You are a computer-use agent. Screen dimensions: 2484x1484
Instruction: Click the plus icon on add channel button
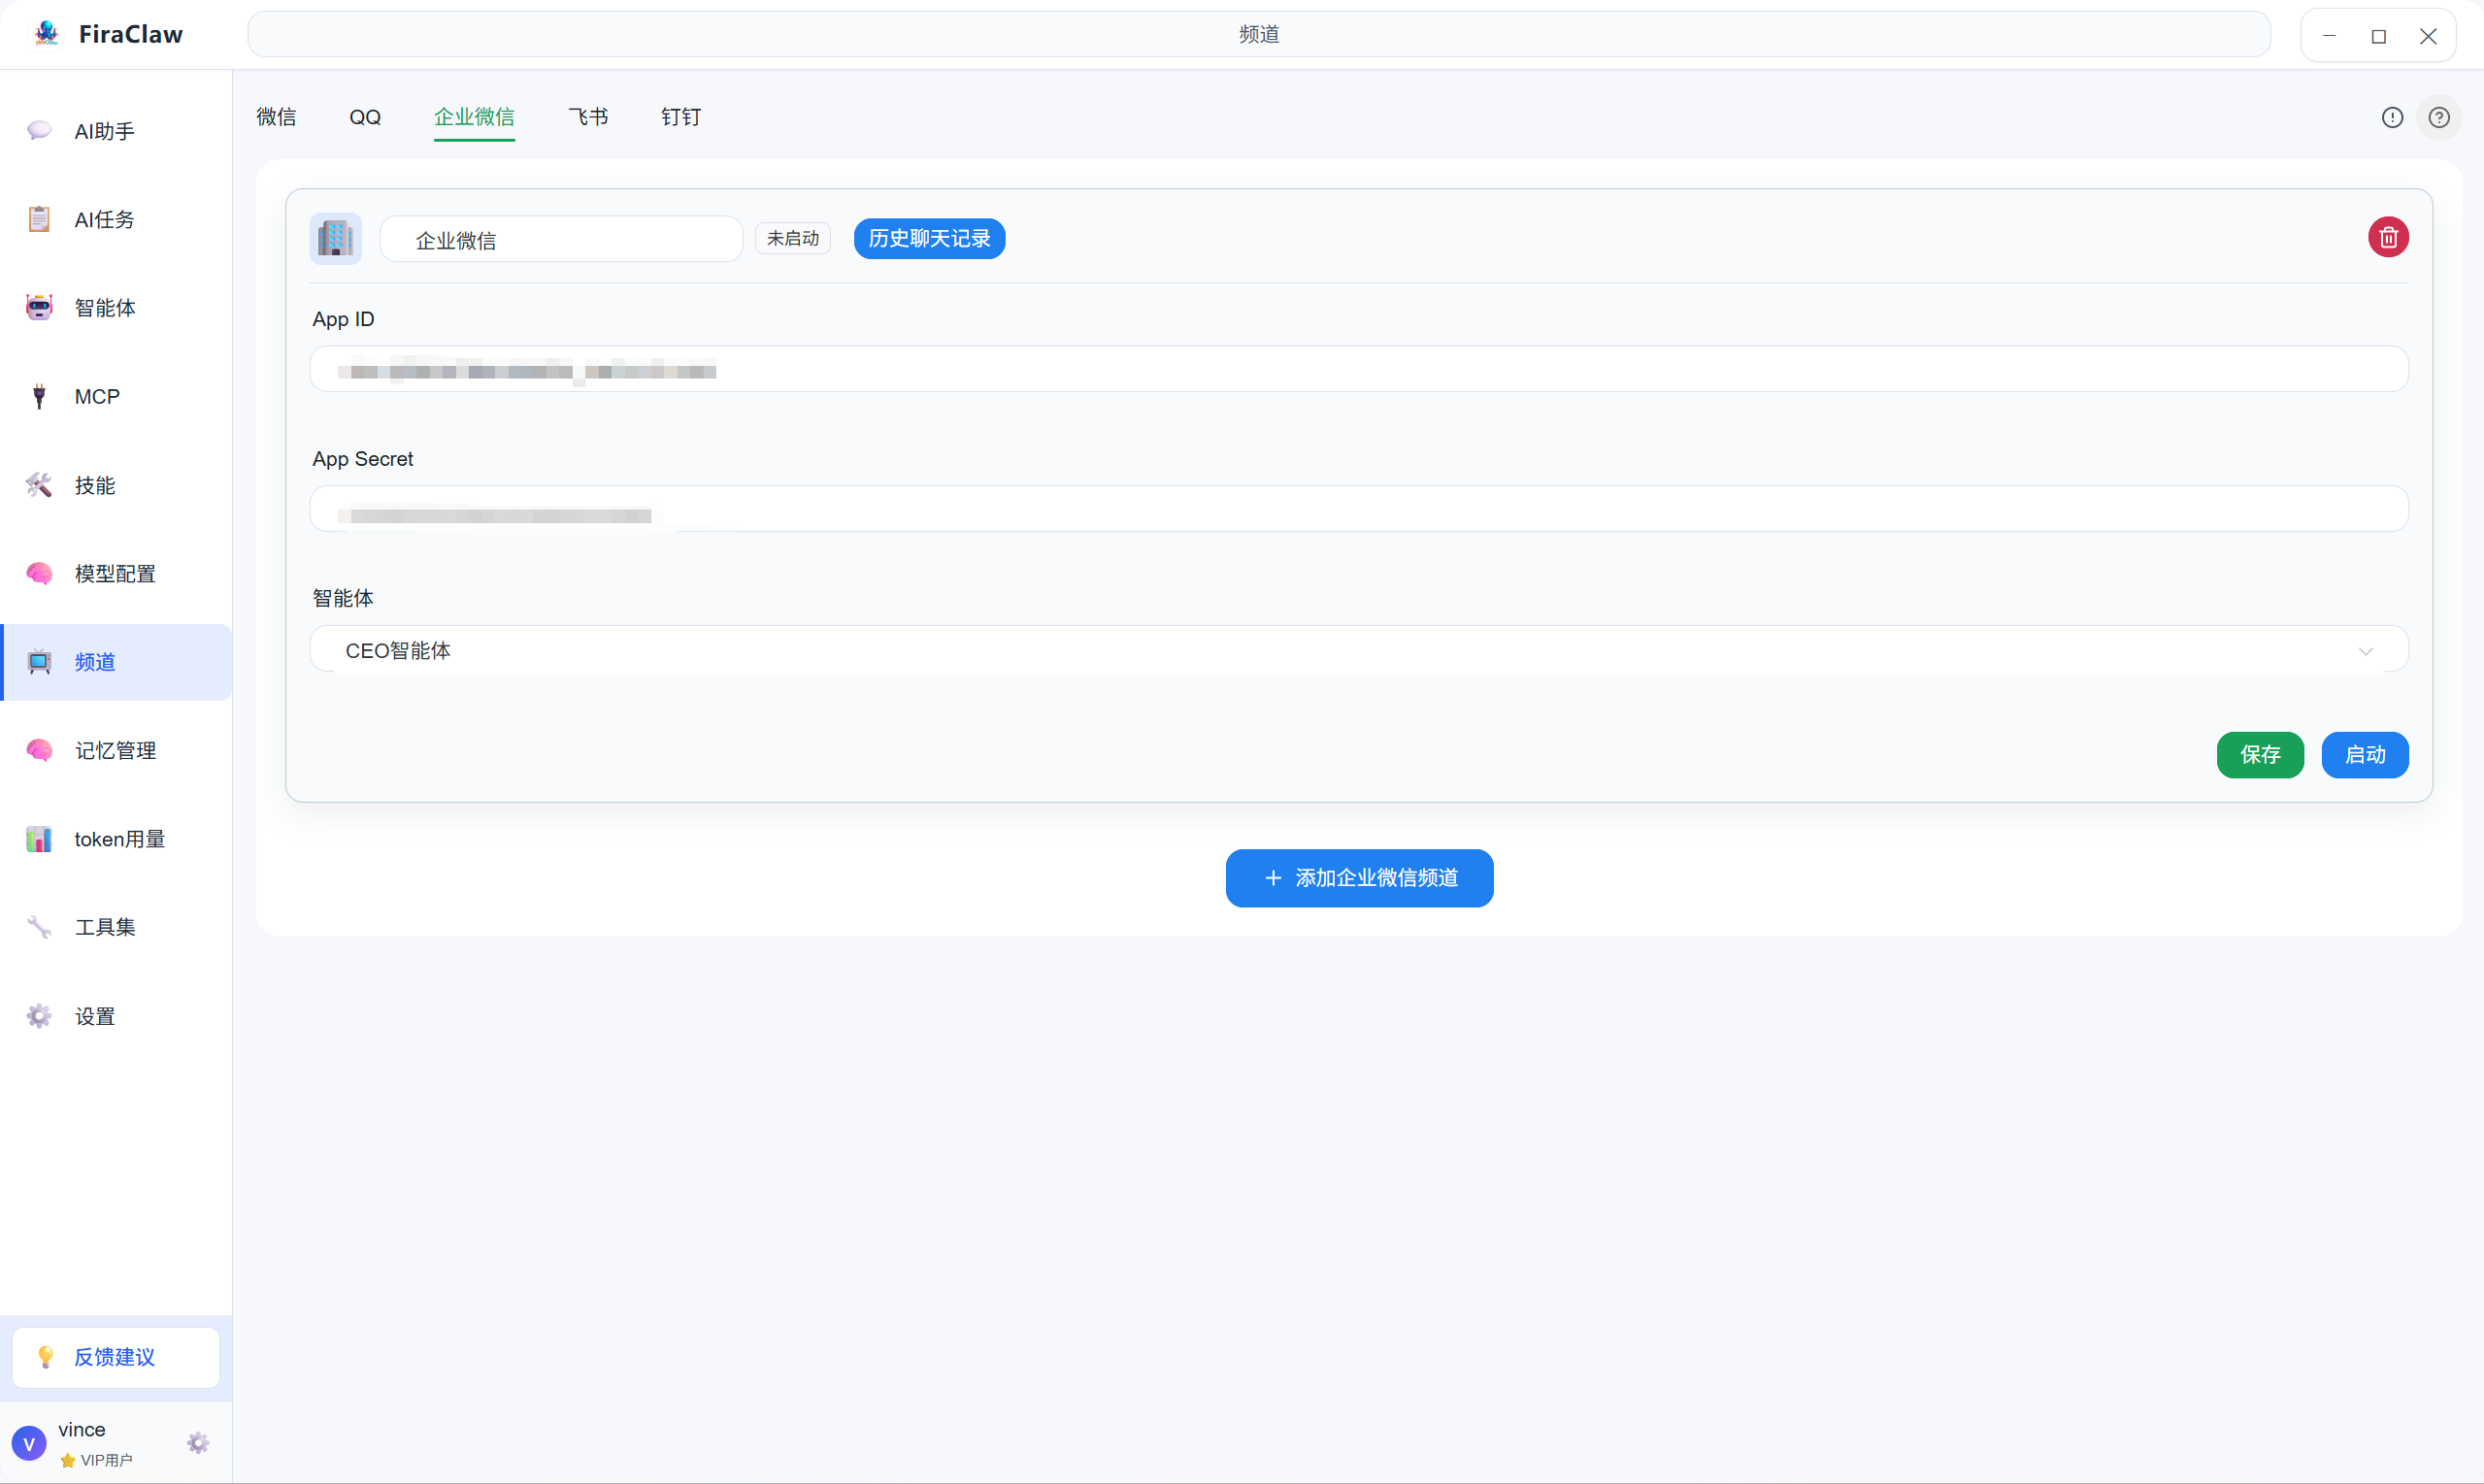click(x=1272, y=878)
